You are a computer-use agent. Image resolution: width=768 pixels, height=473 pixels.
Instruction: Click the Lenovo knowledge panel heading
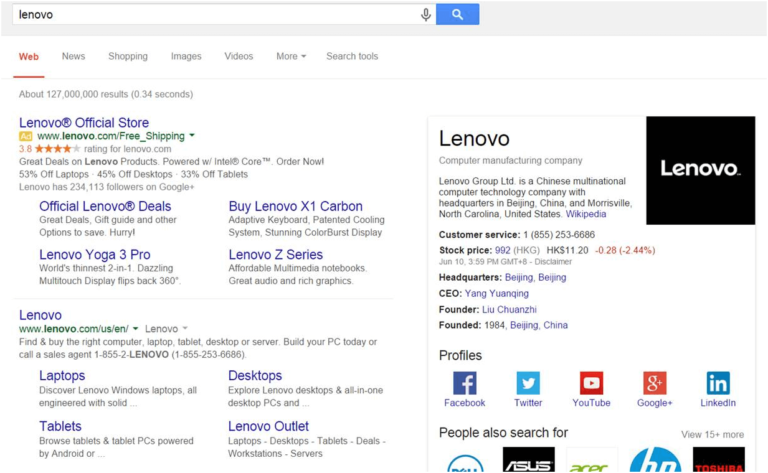click(x=474, y=139)
